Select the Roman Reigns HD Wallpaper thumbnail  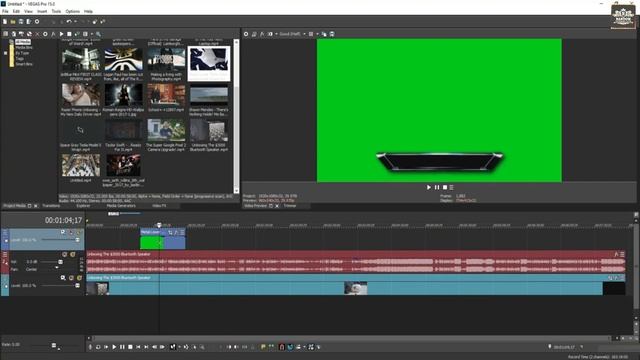coord(123,95)
